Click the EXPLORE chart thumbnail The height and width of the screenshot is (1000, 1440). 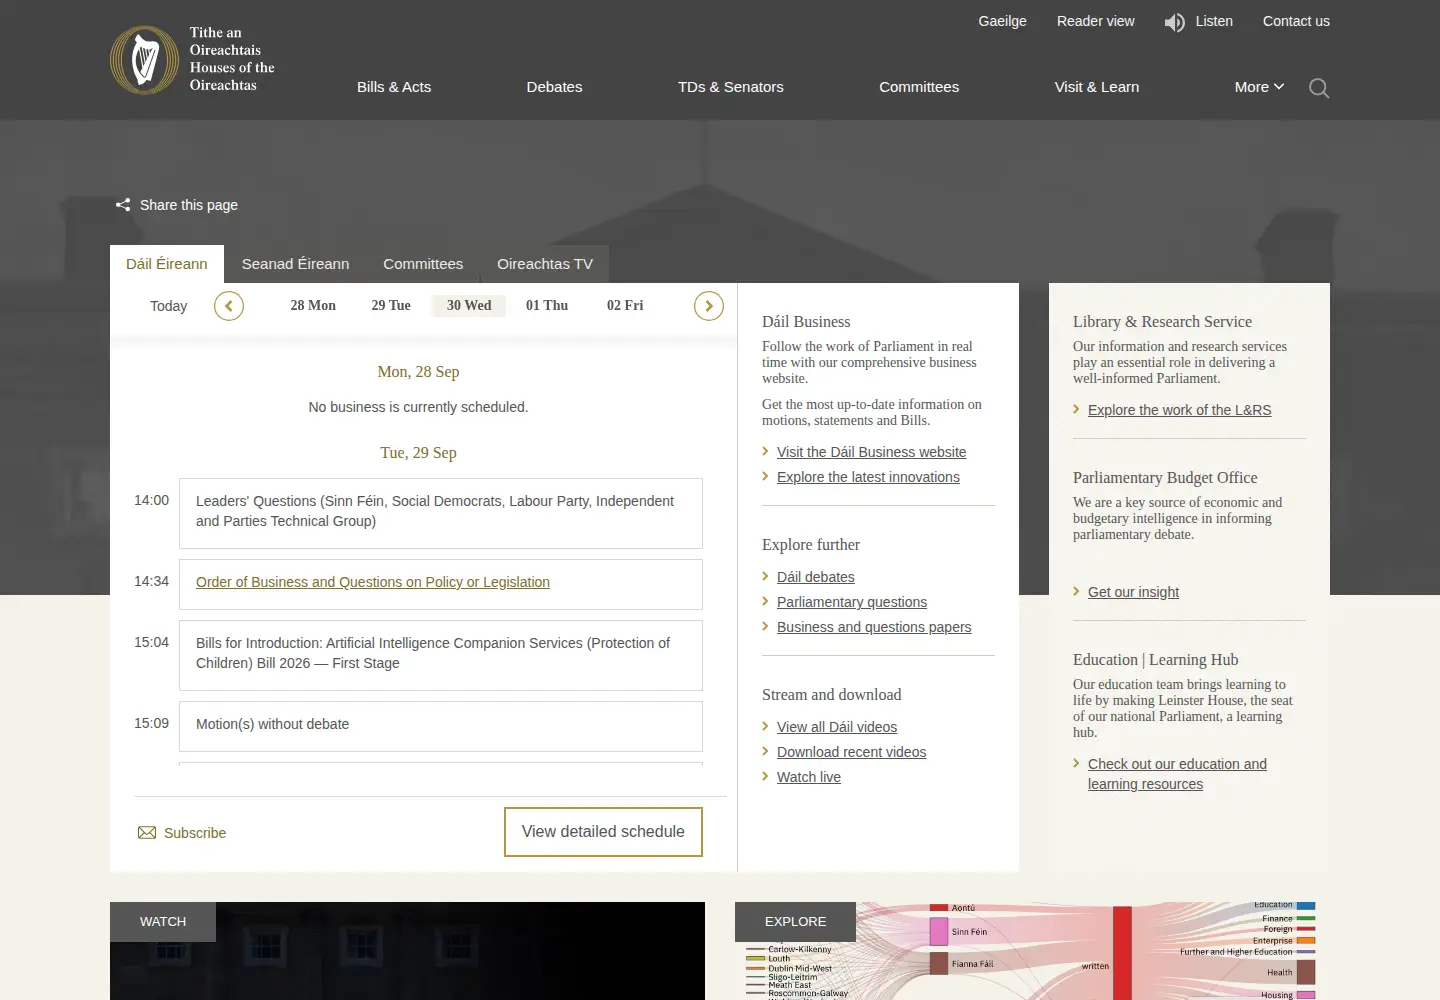tap(1032, 951)
